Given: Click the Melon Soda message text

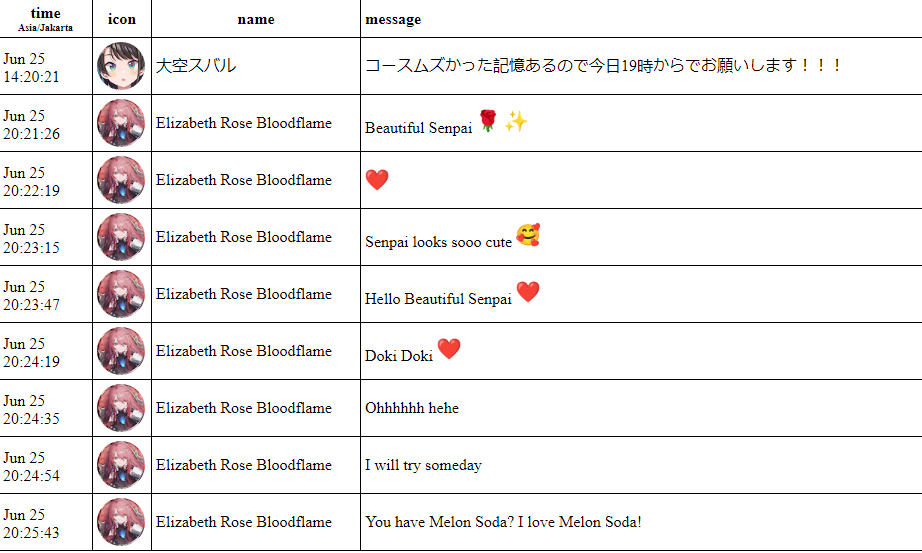Looking at the screenshot, I should (x=503, y=522).
